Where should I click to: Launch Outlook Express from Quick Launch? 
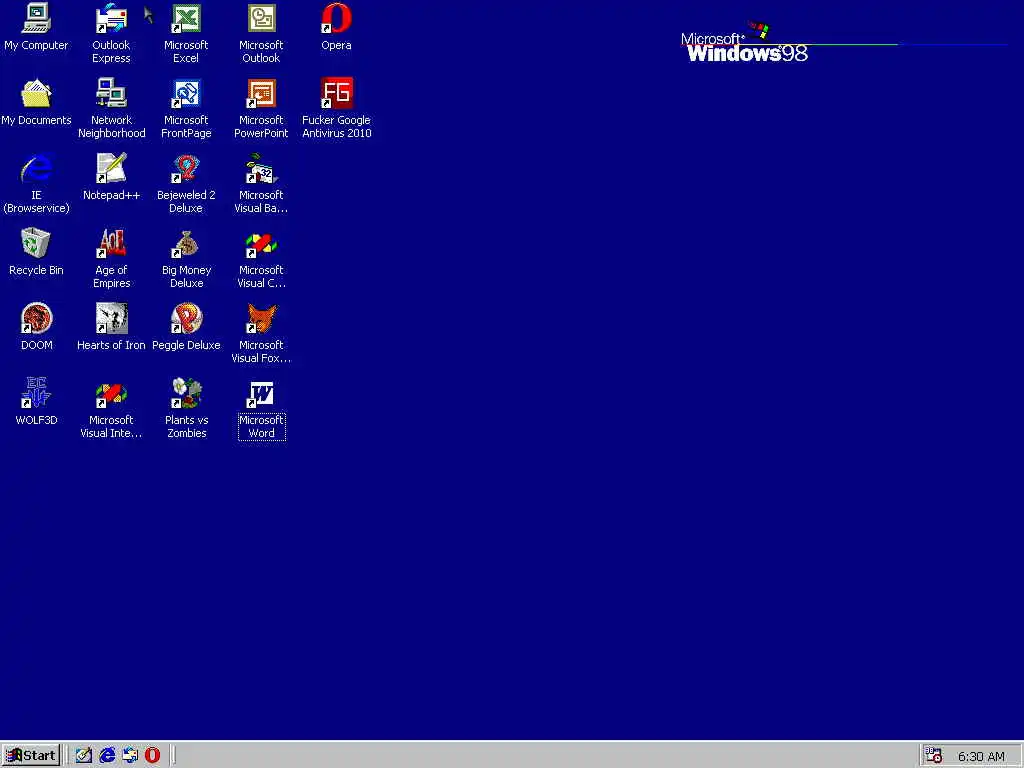click(129, 756)
